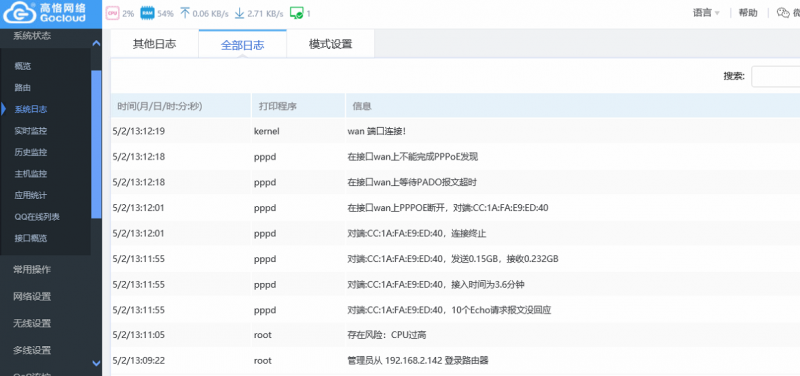
Task: Open the 语言 language dropdown
Action: point(706,13)
